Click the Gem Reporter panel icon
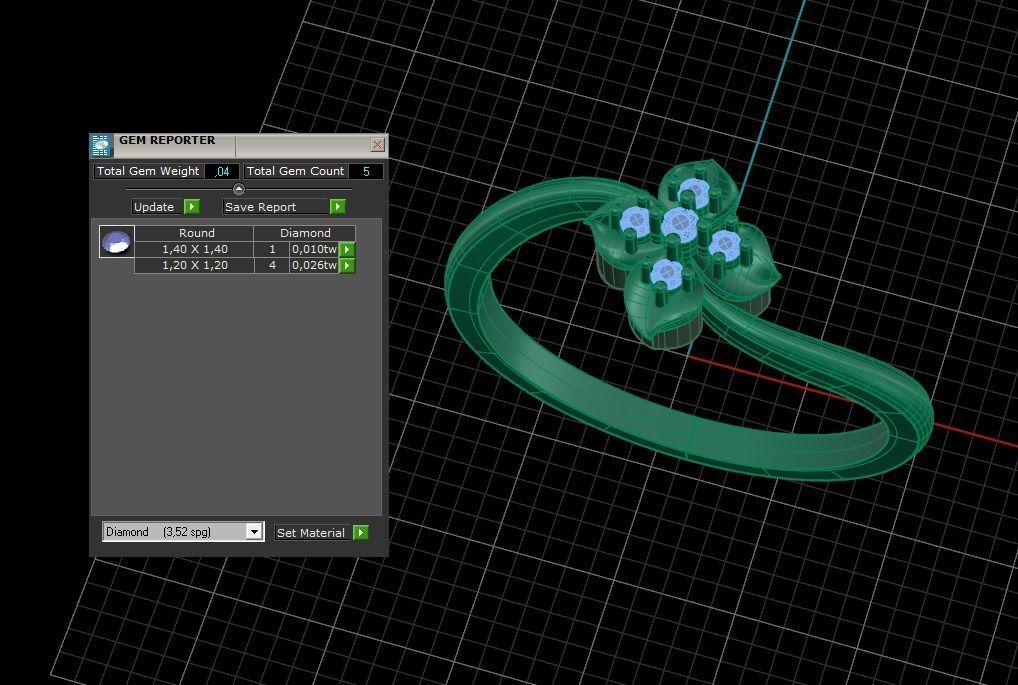The height and width of the screenshot is (685, 1018). click(101, 146)
